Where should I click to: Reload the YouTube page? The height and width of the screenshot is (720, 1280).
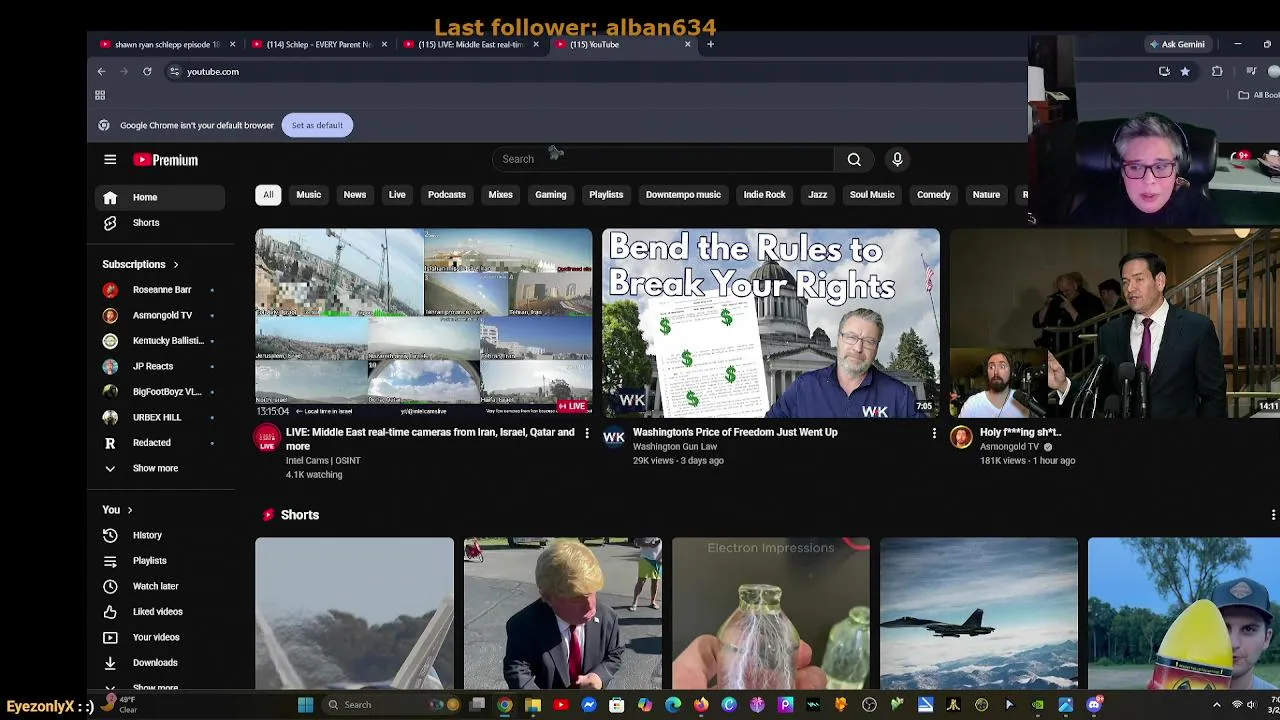147,71
